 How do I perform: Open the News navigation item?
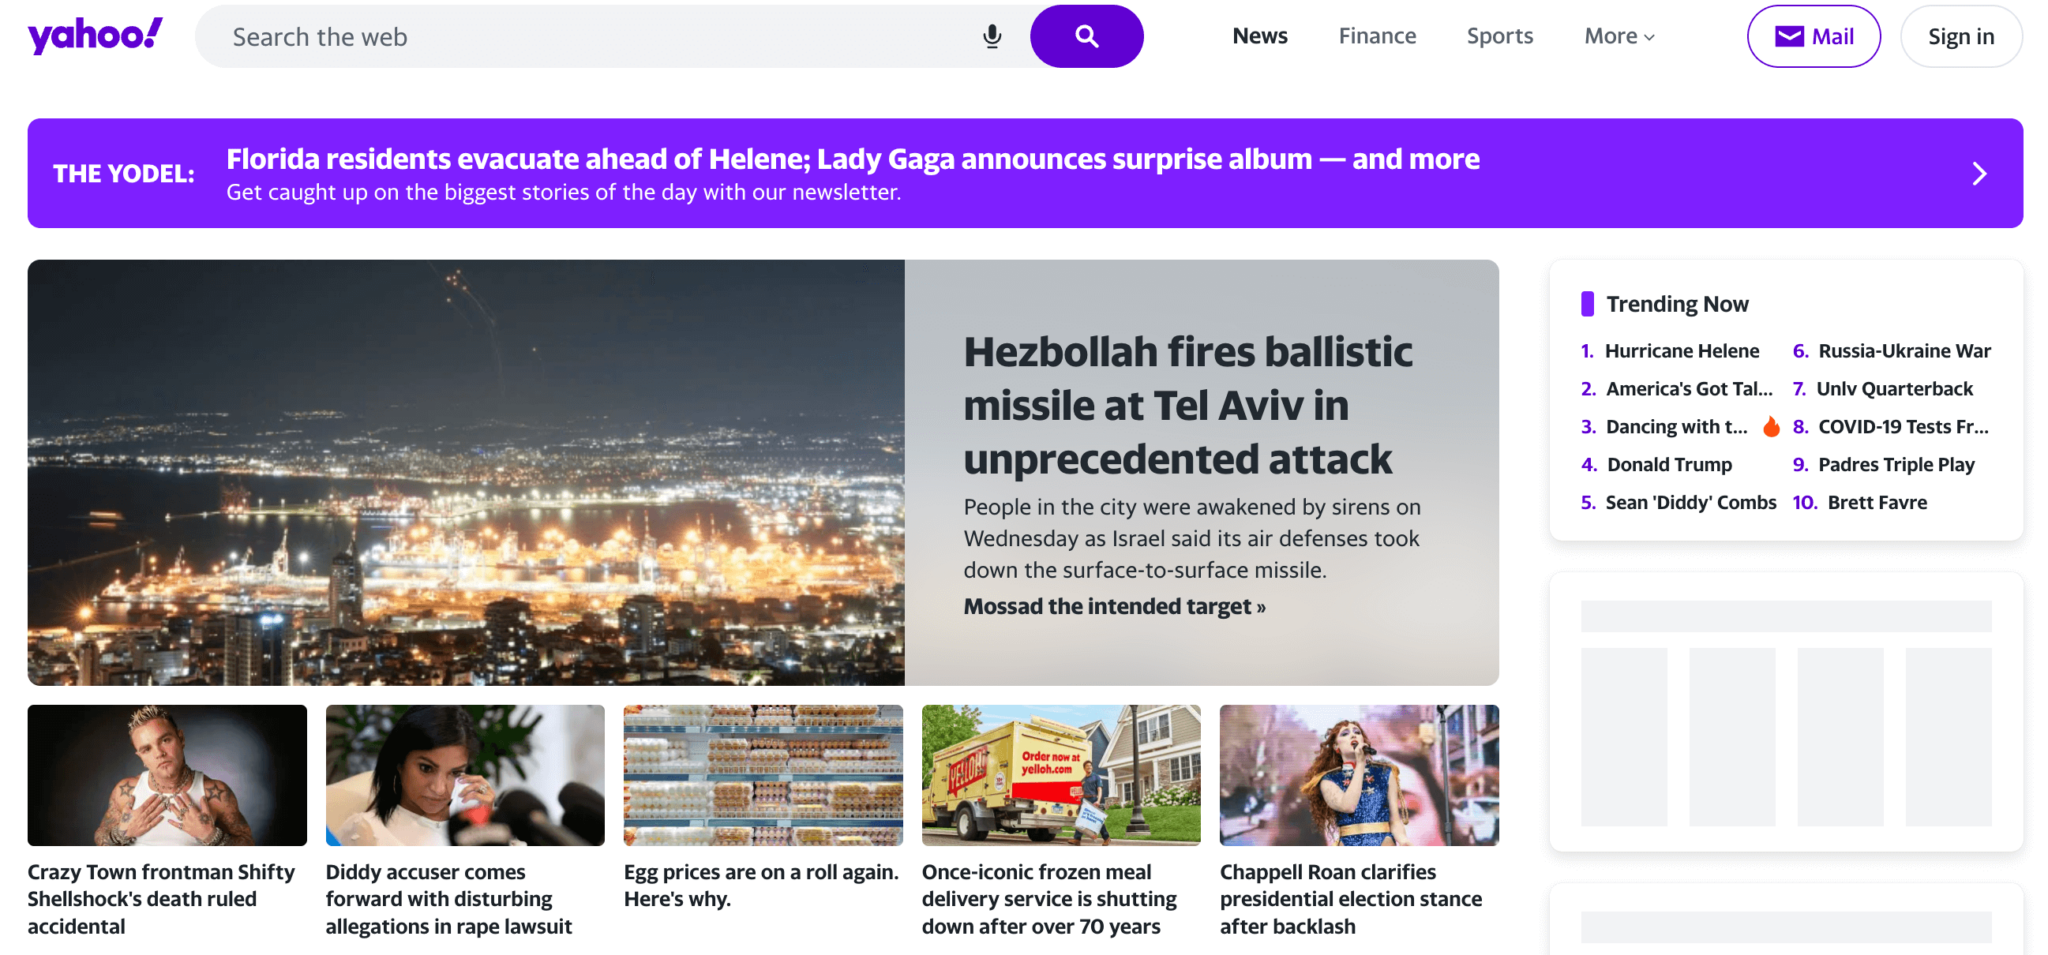click(1260, 37)
